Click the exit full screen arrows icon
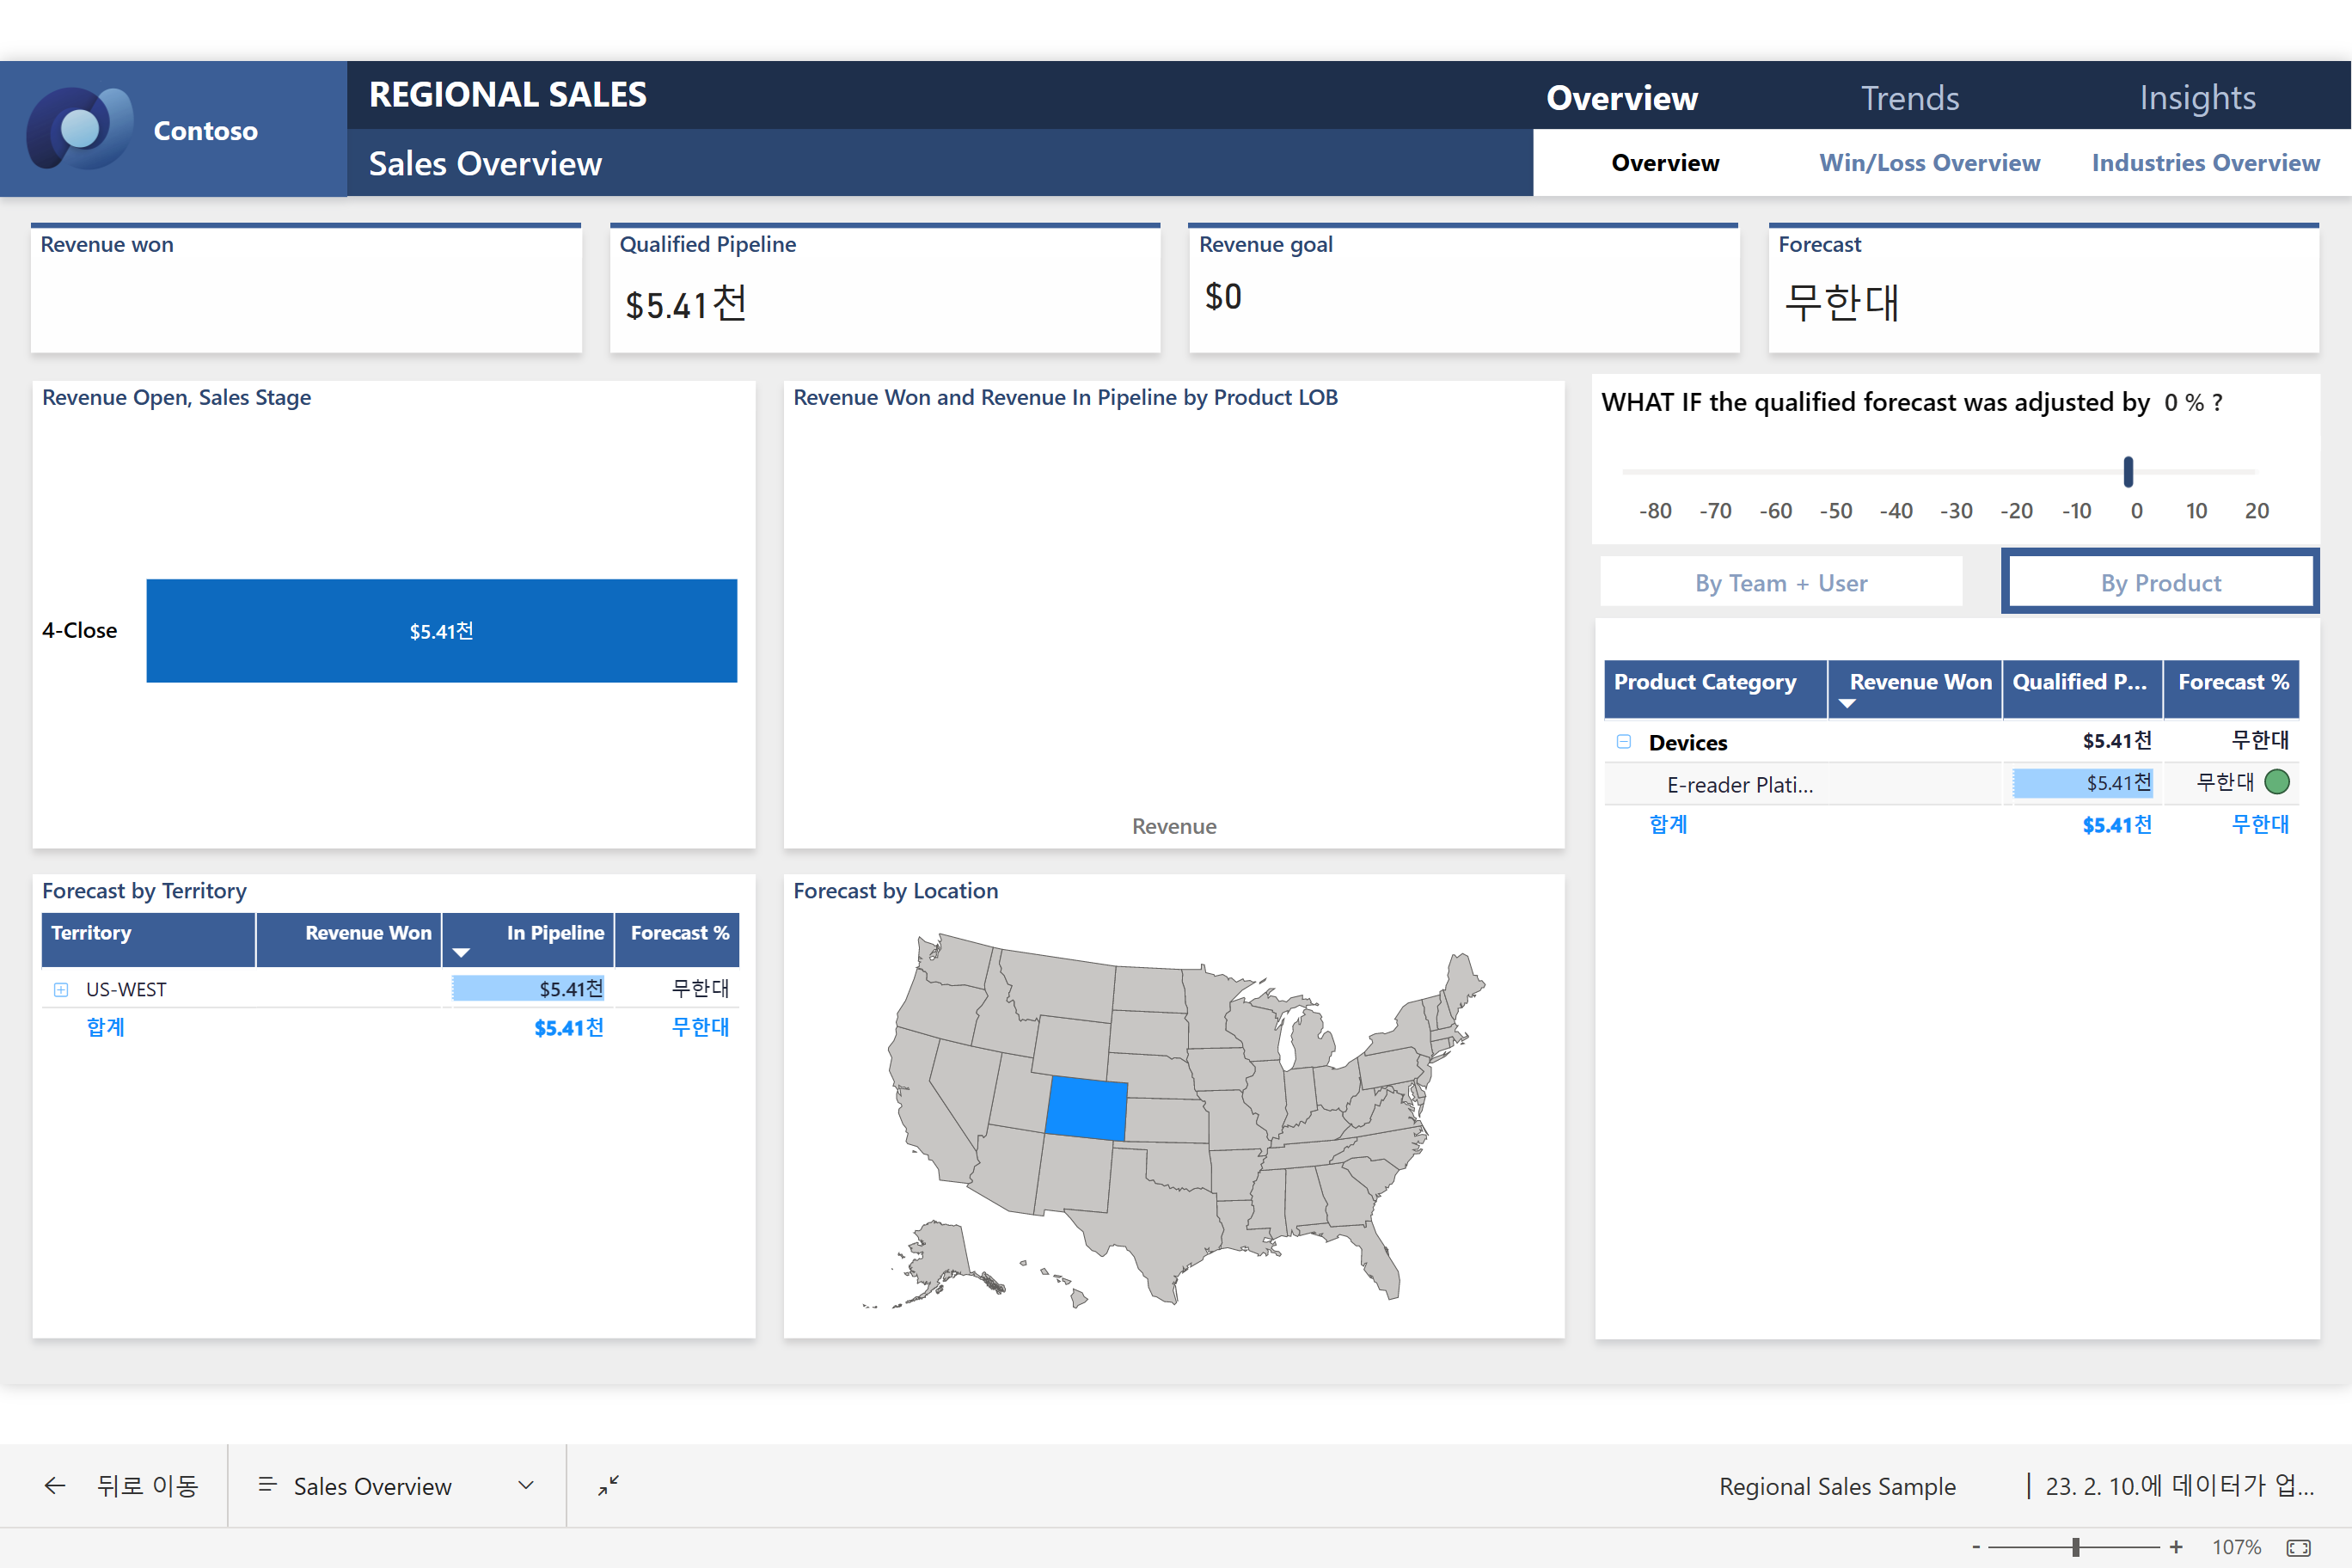2352x1568 pixels. 608,1486
